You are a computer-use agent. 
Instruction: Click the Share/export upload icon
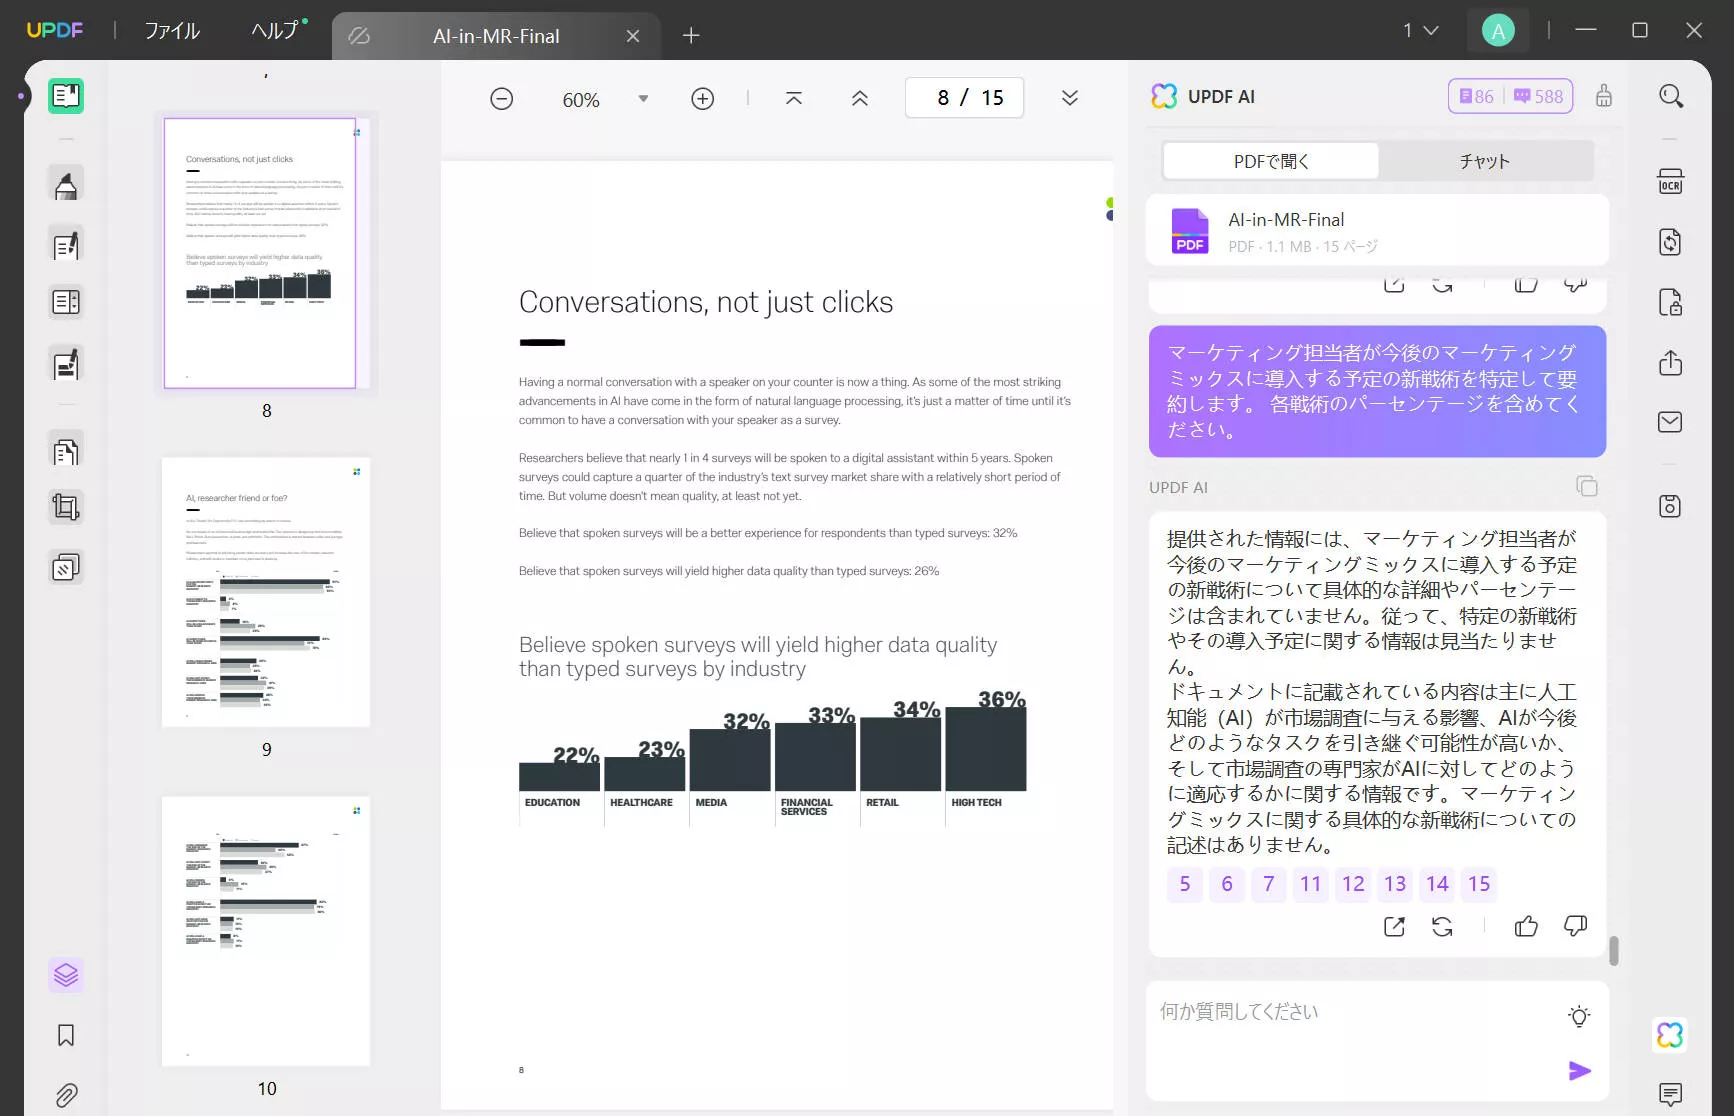tap(1670, 362)
